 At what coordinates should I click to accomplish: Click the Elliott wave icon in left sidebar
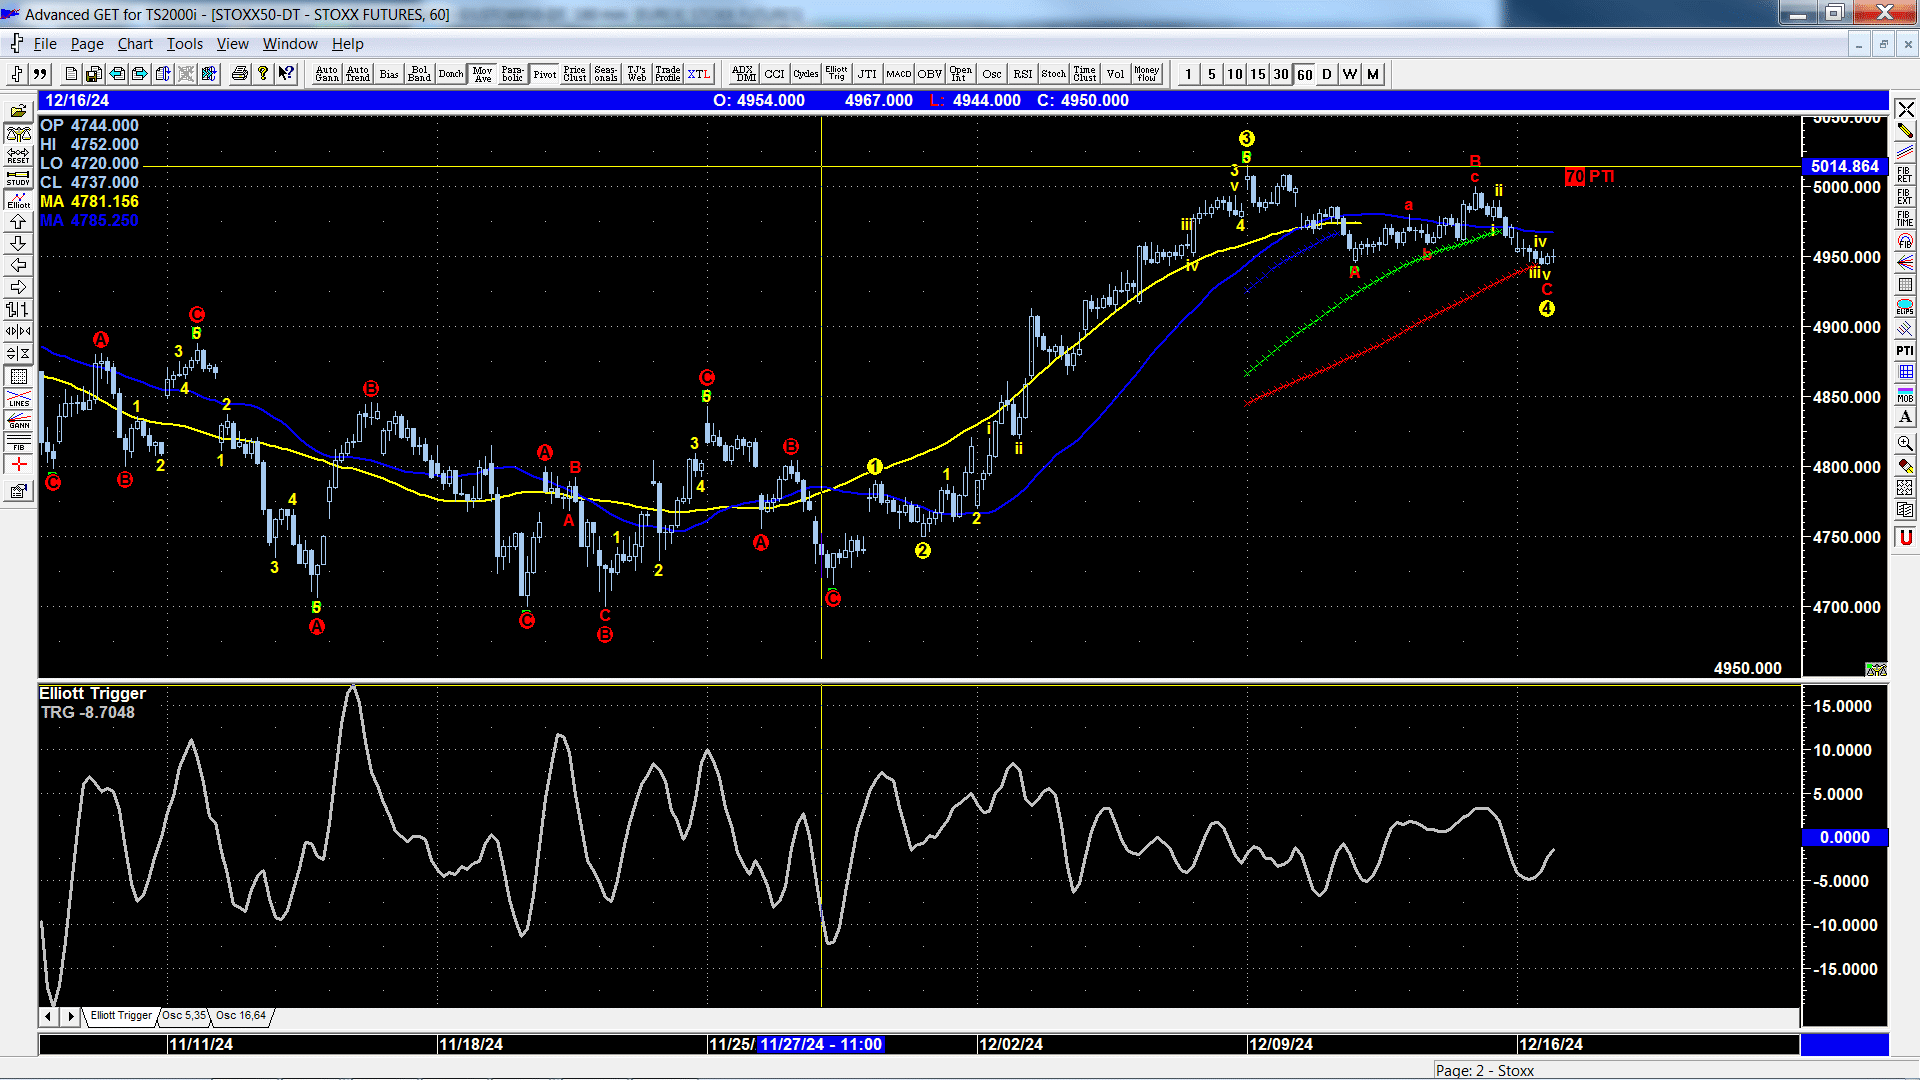(18, 199)
